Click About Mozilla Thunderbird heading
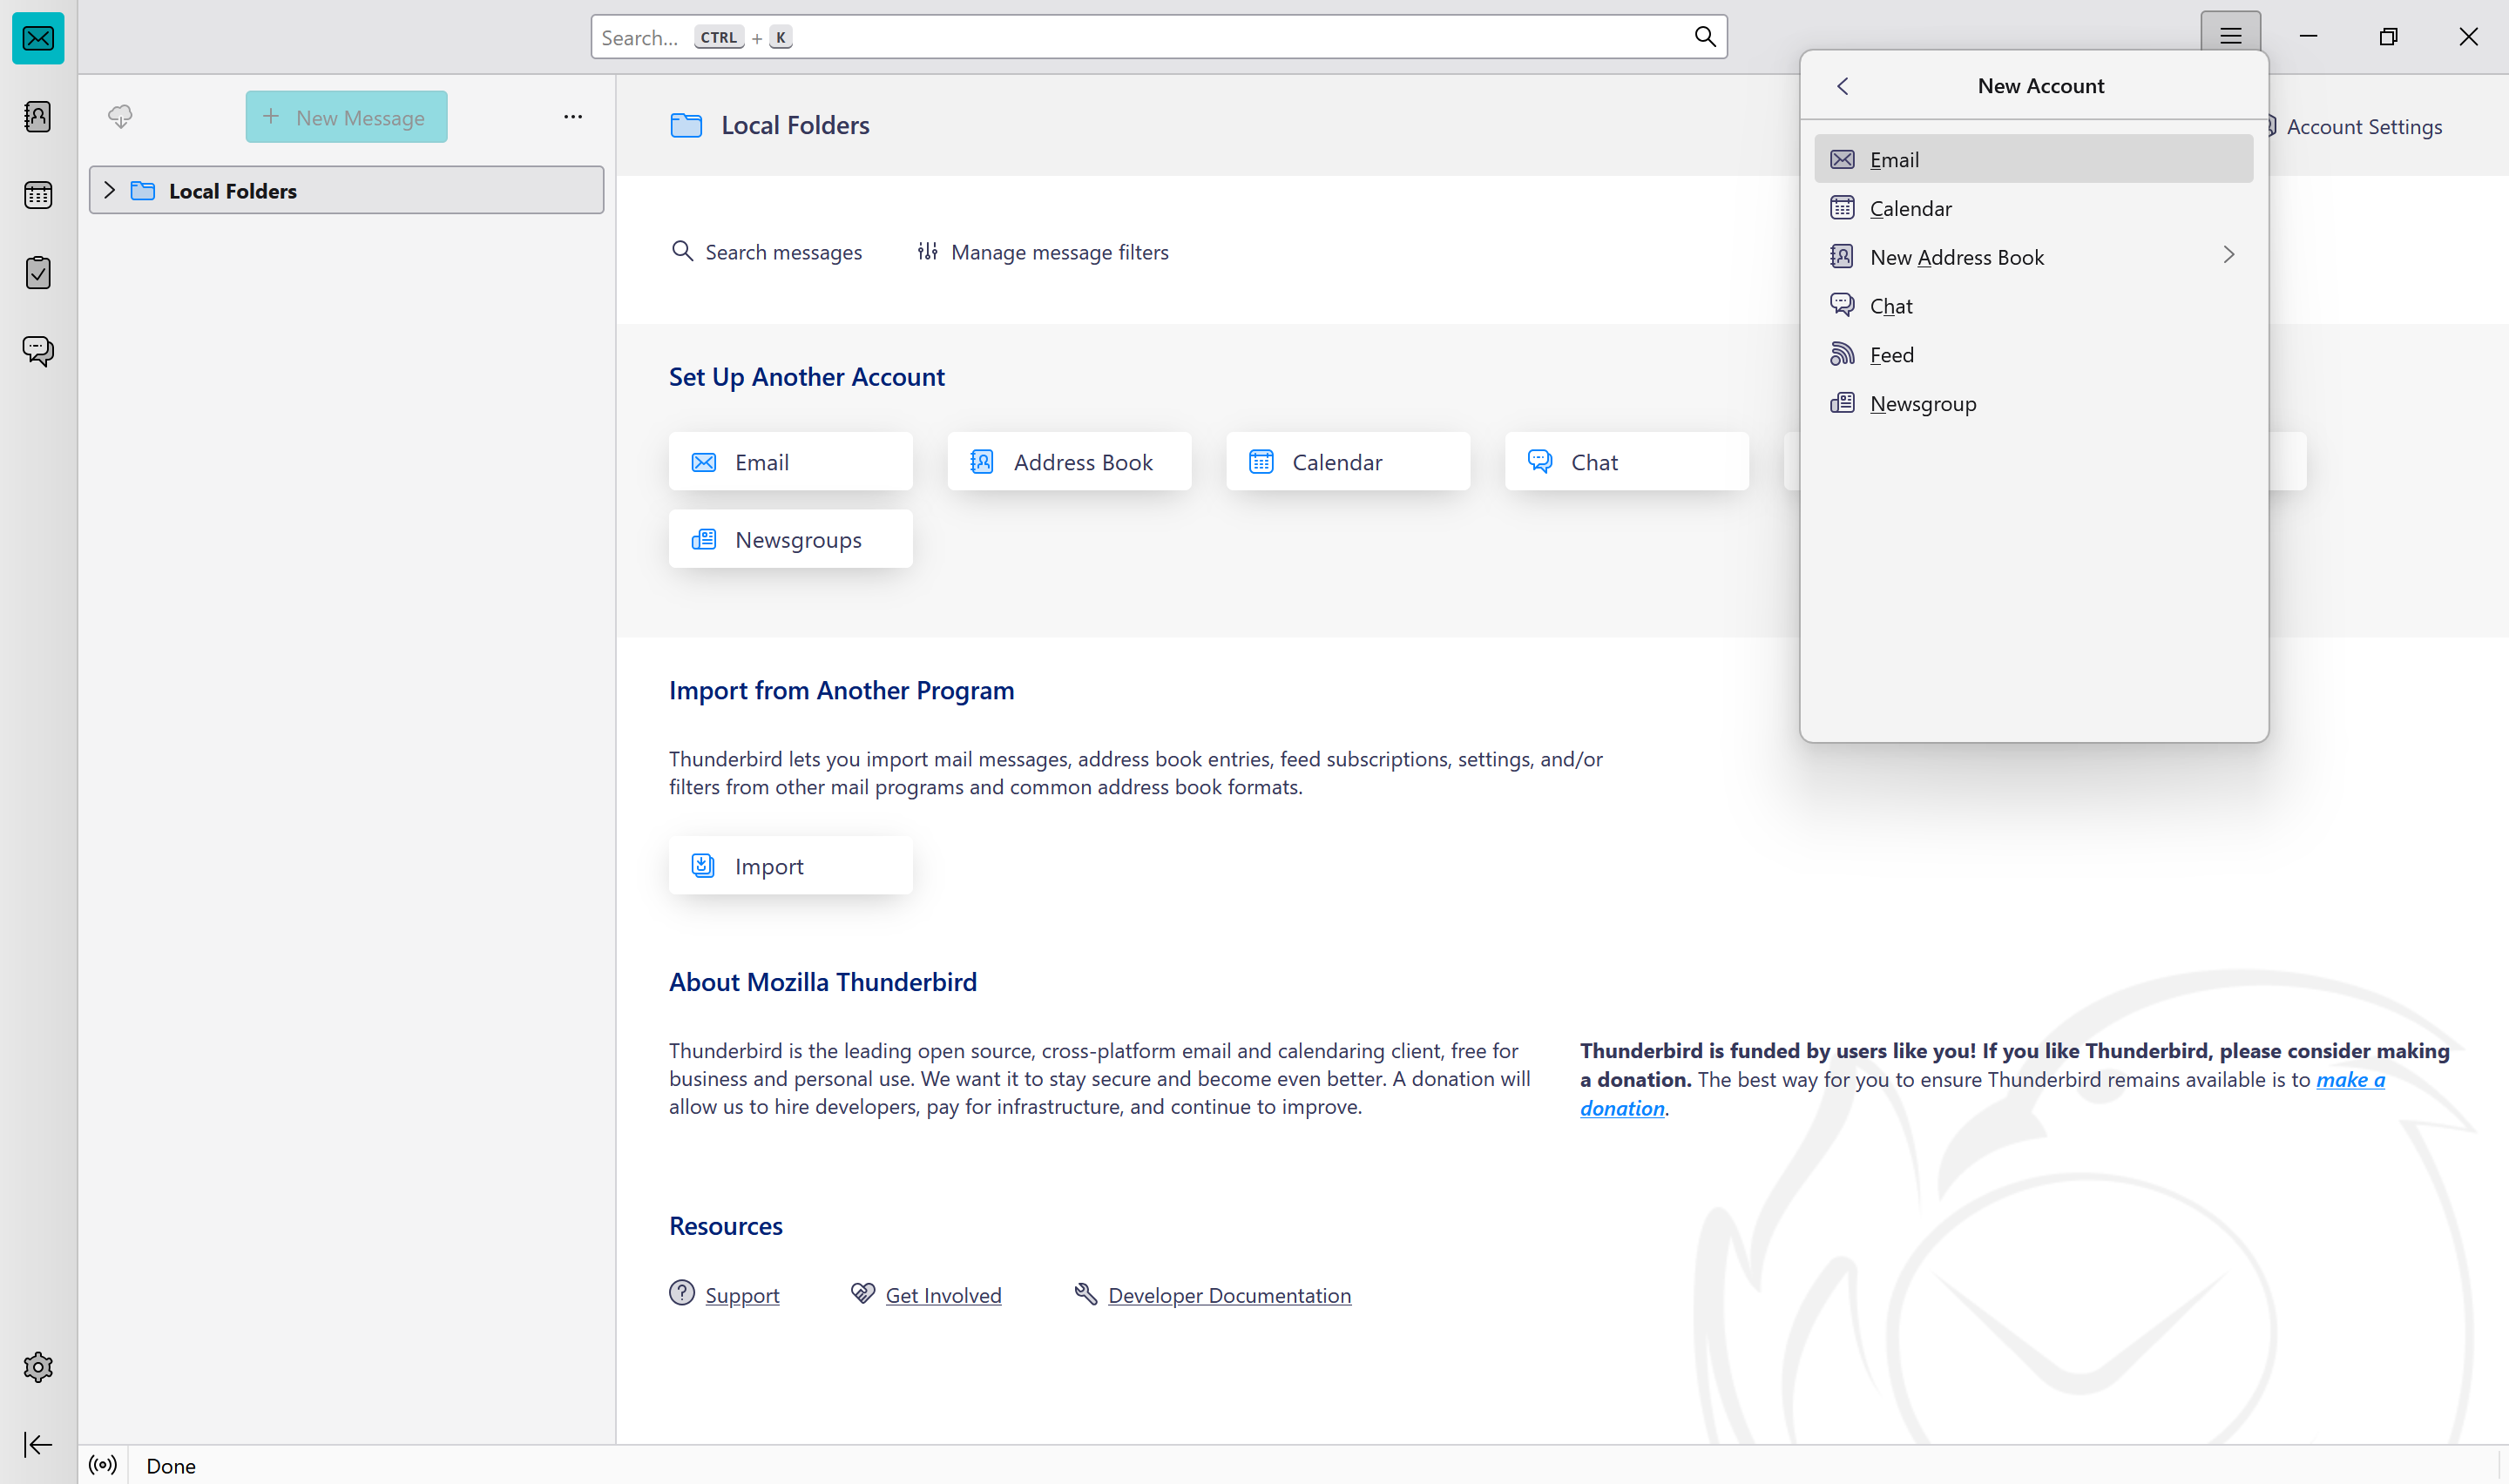Screen dimensions: 2509x1484 tap(822, 982)
